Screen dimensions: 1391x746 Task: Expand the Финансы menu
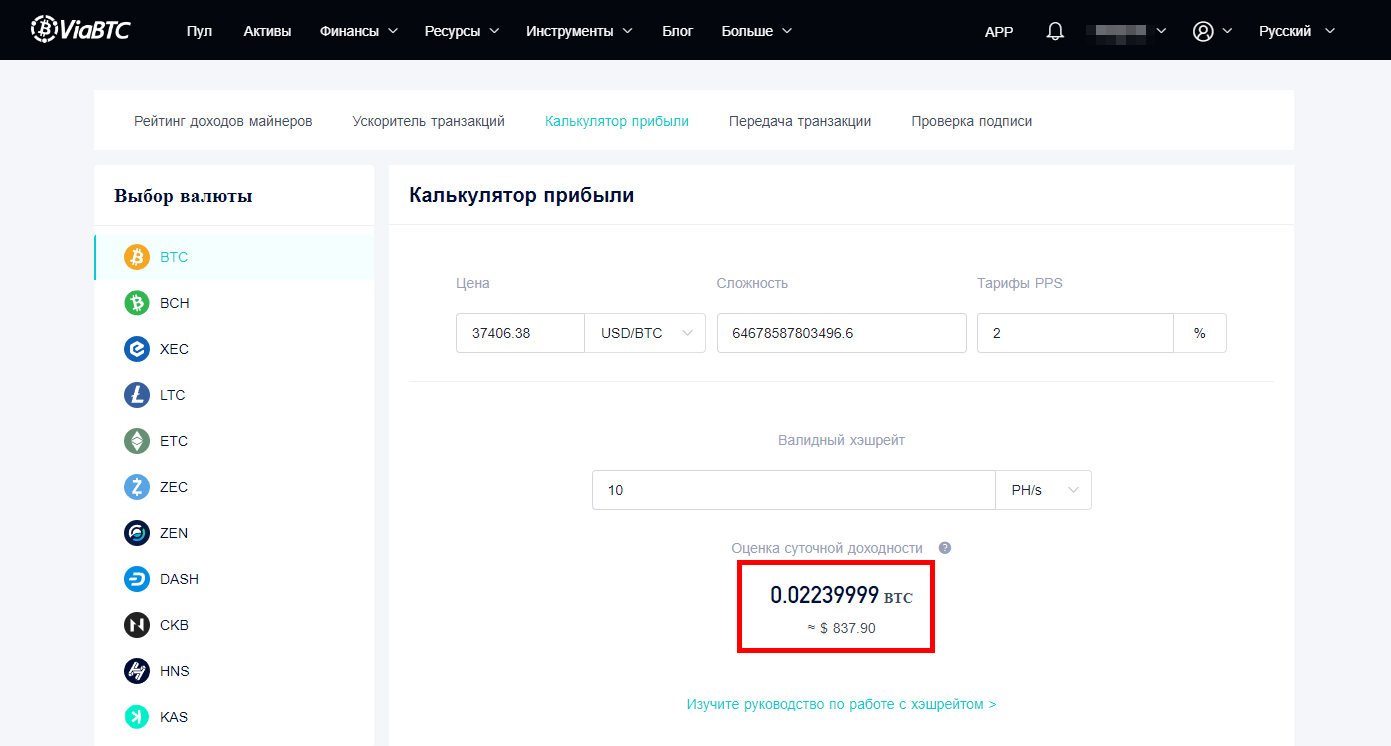358,31
